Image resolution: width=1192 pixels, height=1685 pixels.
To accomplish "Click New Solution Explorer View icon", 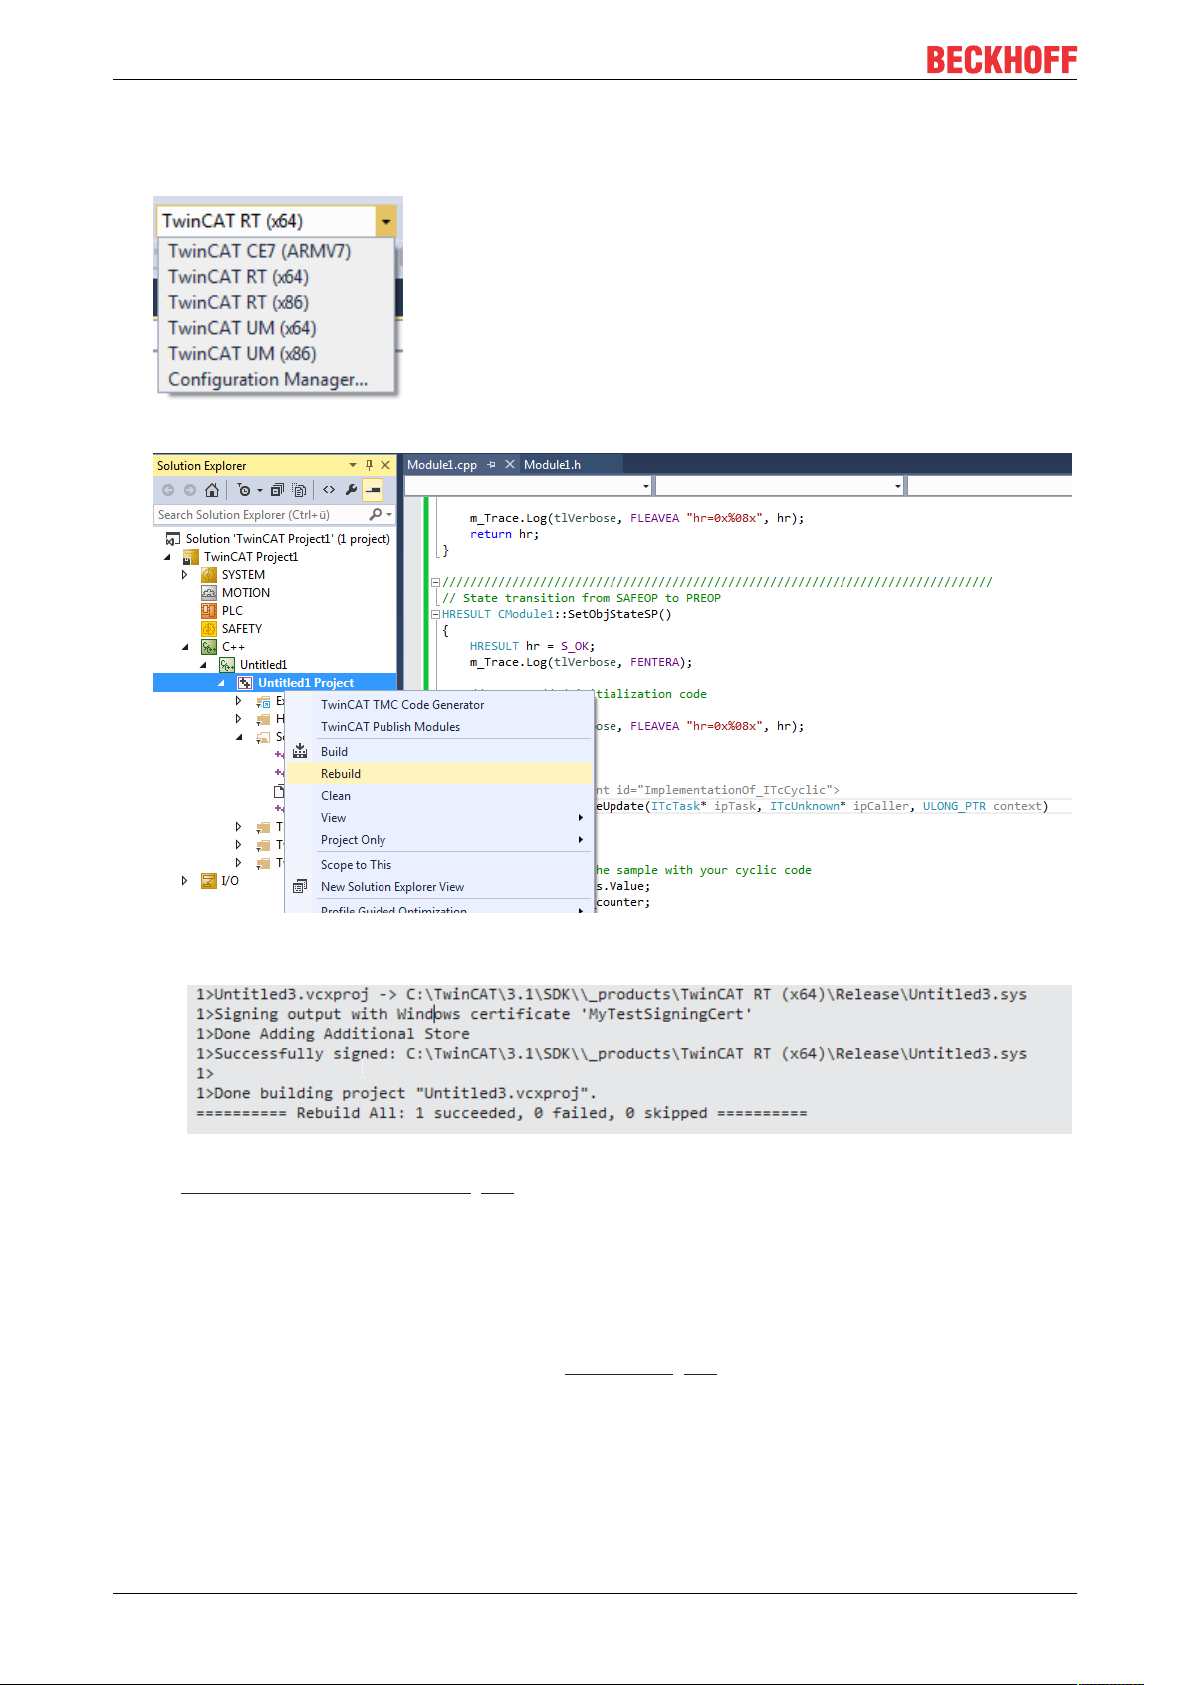I will [x=300, y=887].
